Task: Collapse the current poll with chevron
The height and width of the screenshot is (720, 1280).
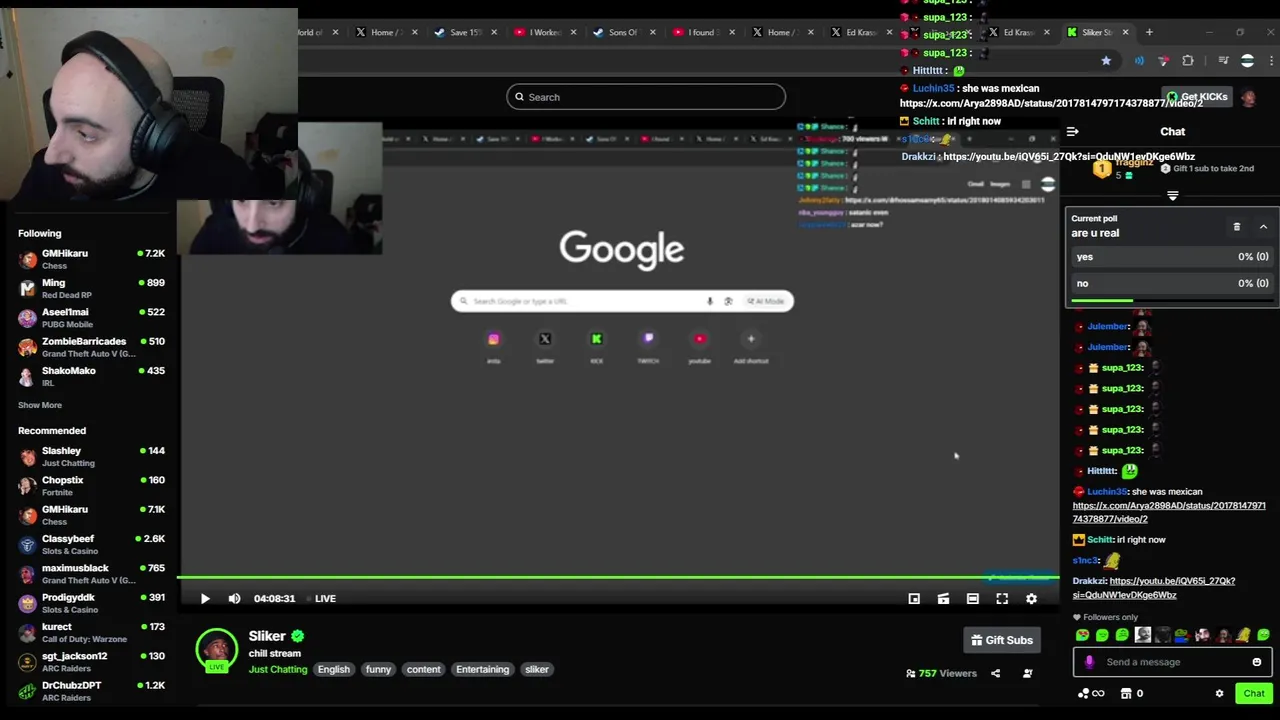Action: tap(1263, 227)
